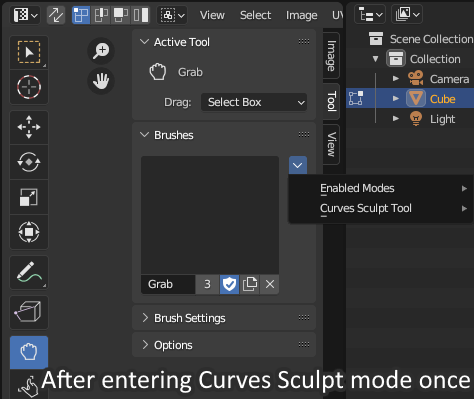
Task: Select the Cube name in Outliner
Action: pyautogui.click(x=442, y=99)
